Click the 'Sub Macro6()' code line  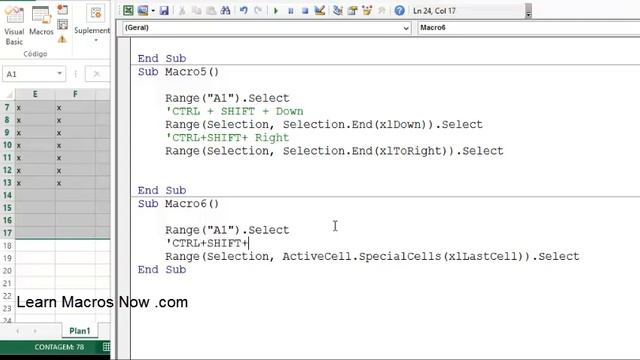[x=178, y=204]
